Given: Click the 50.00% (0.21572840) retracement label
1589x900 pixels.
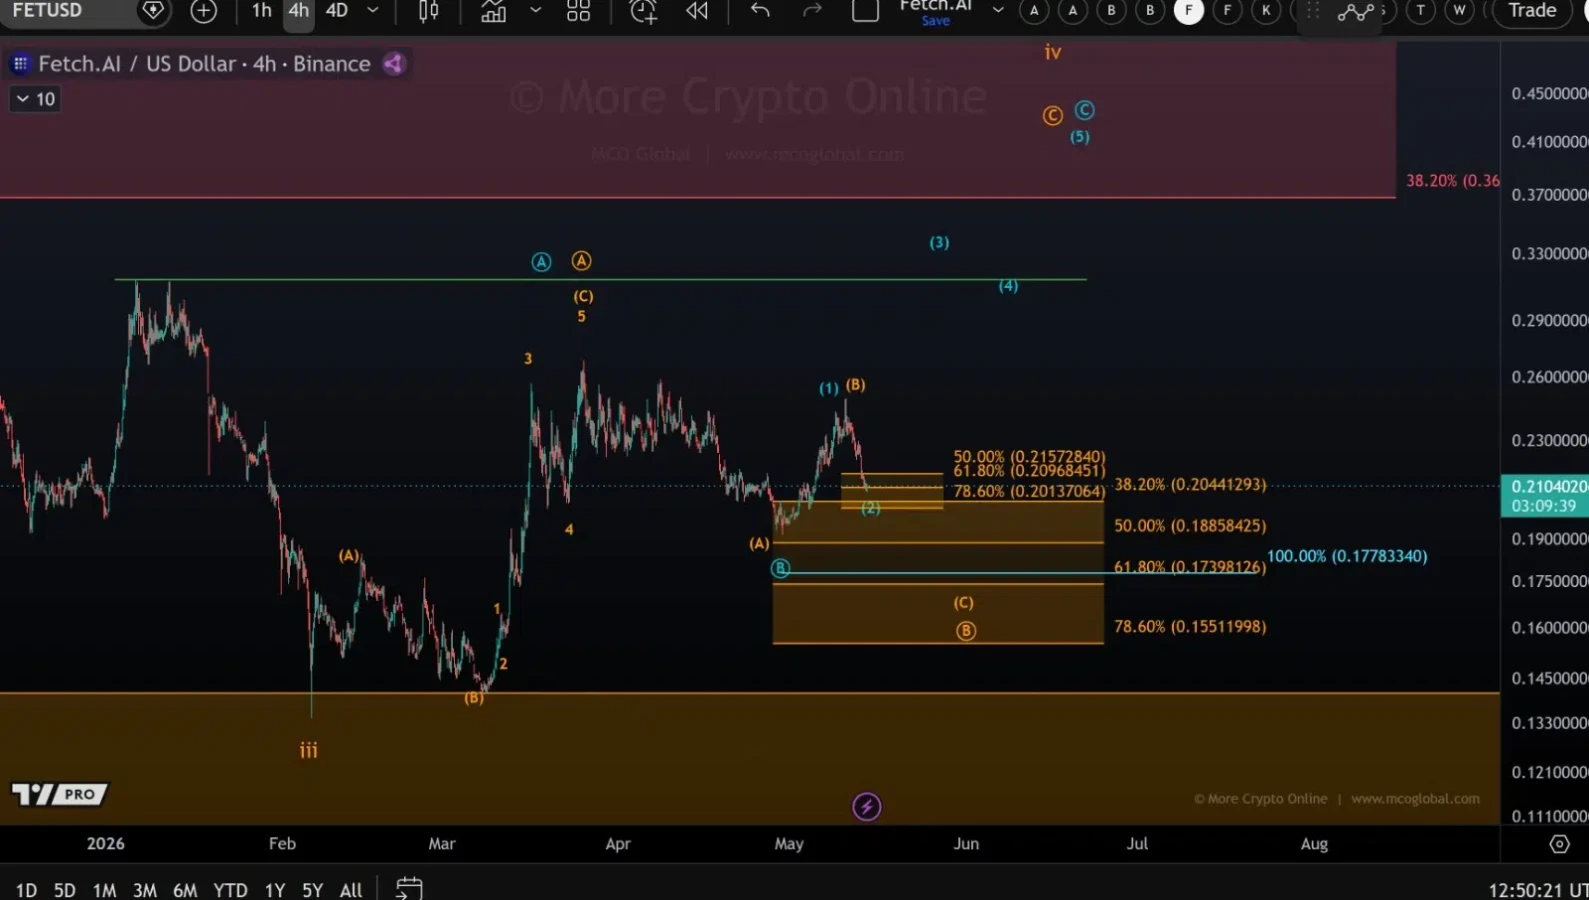Looking at the screenshot, I should coord(1029,456).
